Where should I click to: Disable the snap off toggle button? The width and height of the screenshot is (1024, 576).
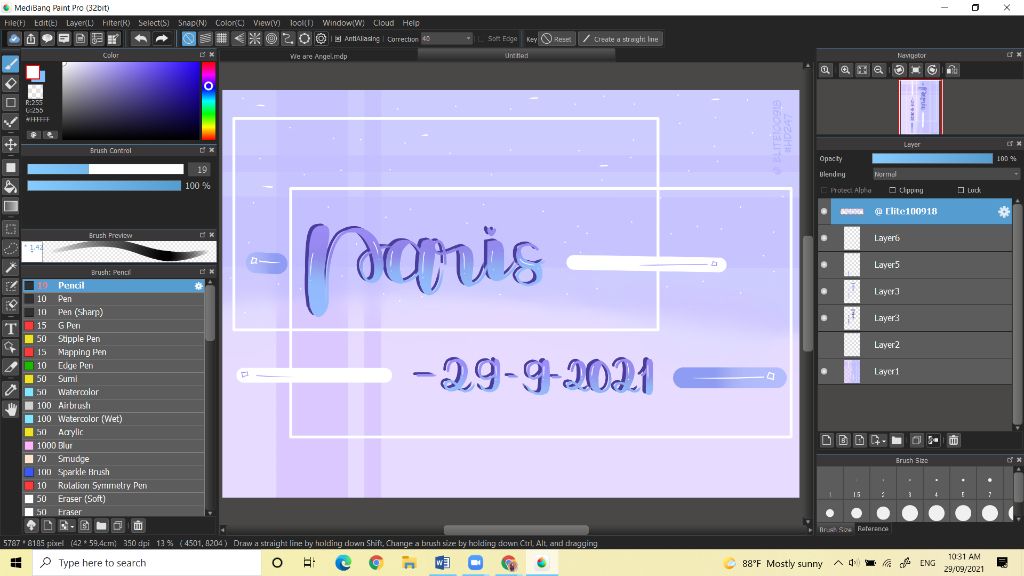tap(188, 39)
